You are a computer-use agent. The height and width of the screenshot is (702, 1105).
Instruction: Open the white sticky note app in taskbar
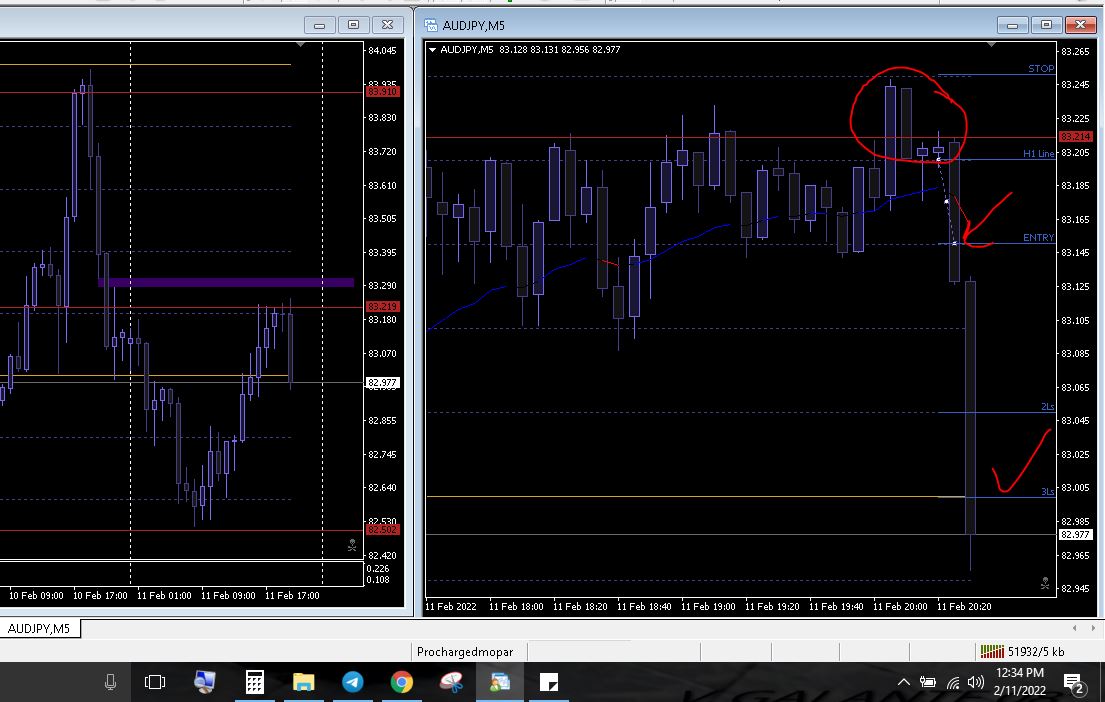click(549, 682)
